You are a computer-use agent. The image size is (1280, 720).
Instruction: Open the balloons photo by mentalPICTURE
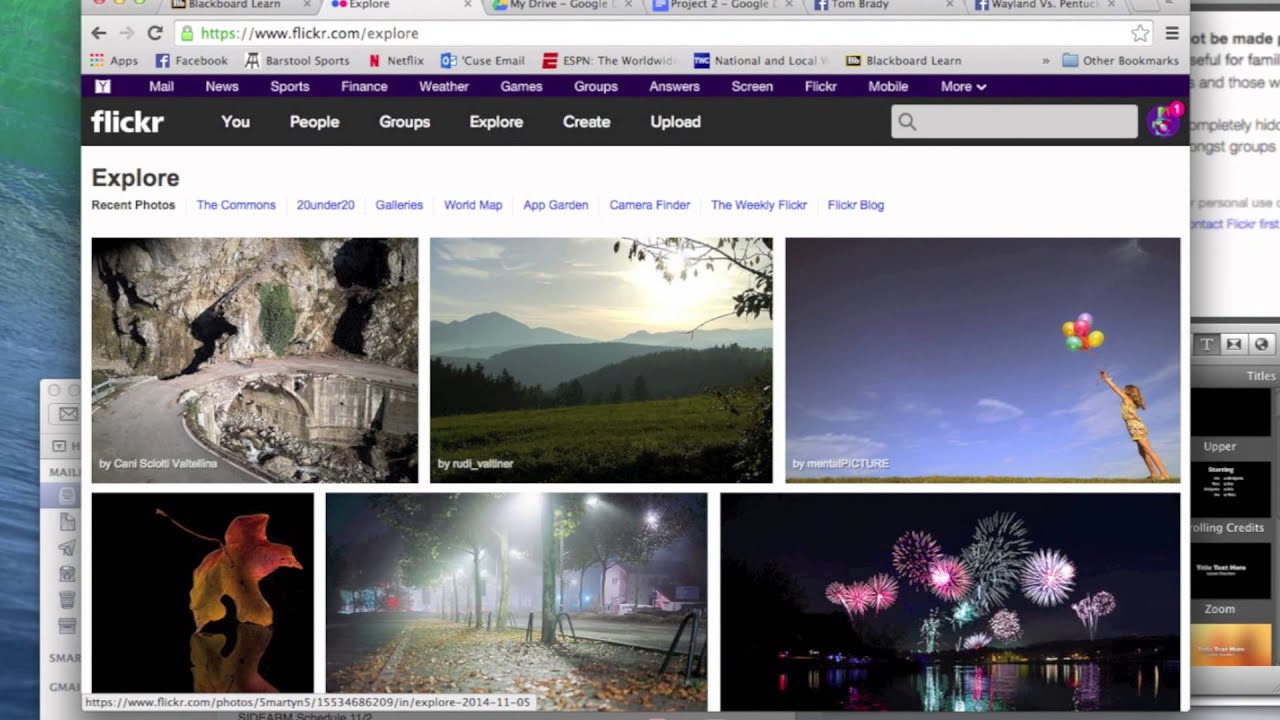pos(983,360)
